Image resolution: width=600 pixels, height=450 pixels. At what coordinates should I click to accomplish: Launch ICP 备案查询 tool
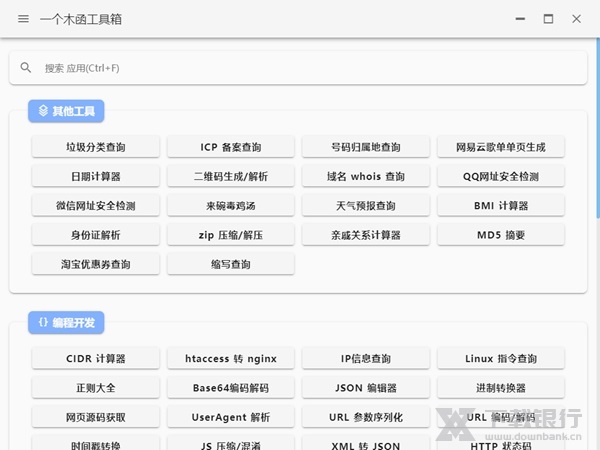[230, 147]
